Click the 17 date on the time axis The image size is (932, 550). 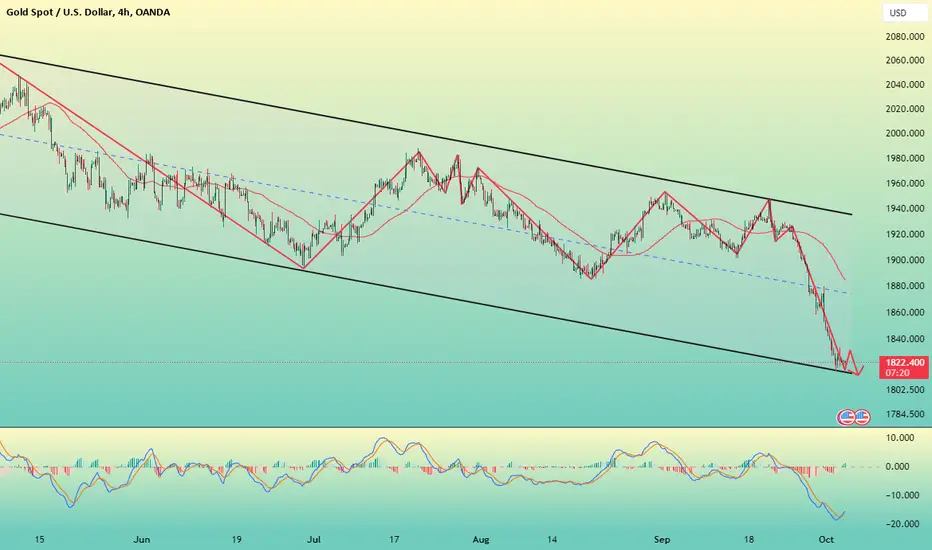pyautogui.click(x=393, y=540)
